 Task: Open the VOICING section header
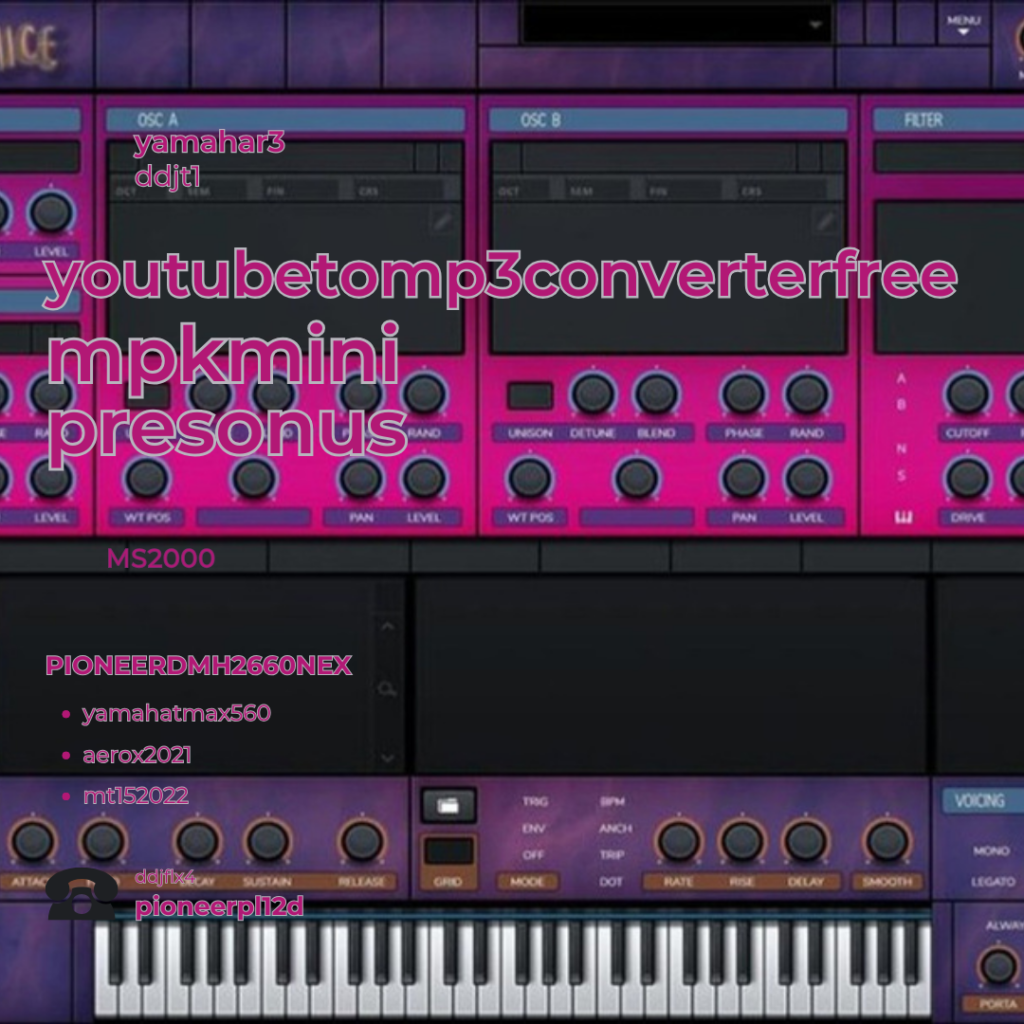tap(983, 801)
